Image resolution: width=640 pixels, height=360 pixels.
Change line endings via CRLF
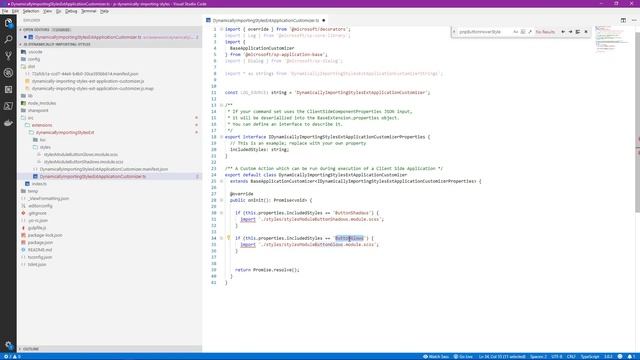coord(571,356)
